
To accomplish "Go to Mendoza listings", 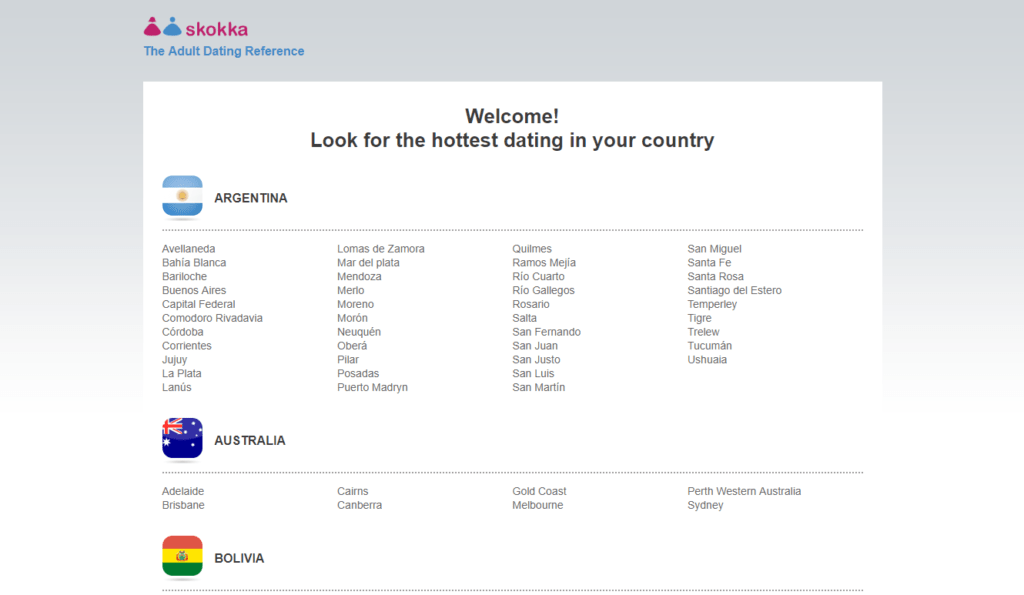I will [359, 276].
